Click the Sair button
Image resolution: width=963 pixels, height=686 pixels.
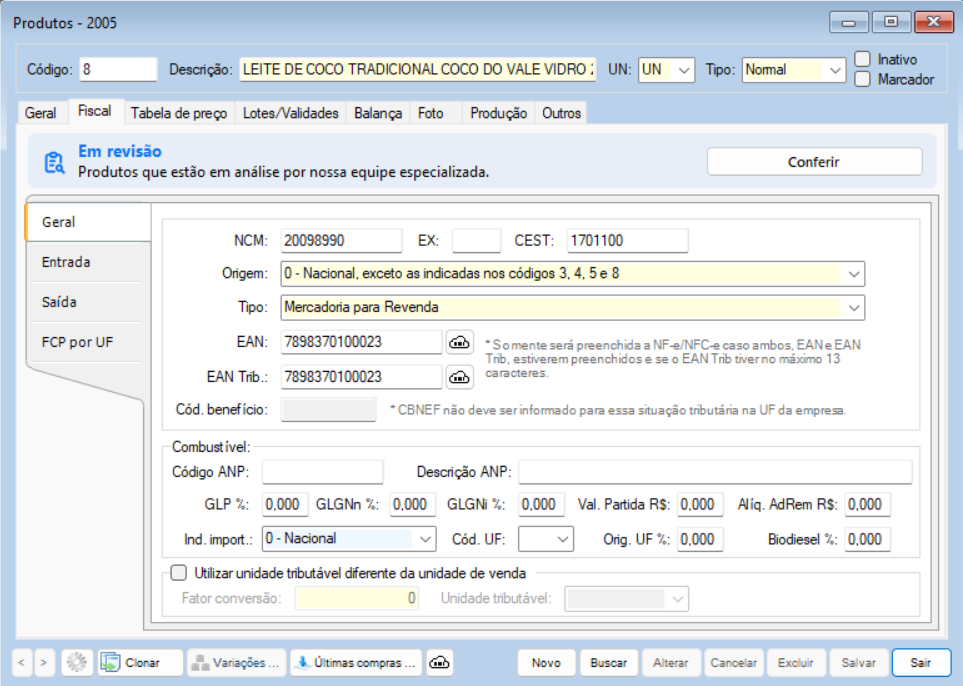[x=921, y=663]
